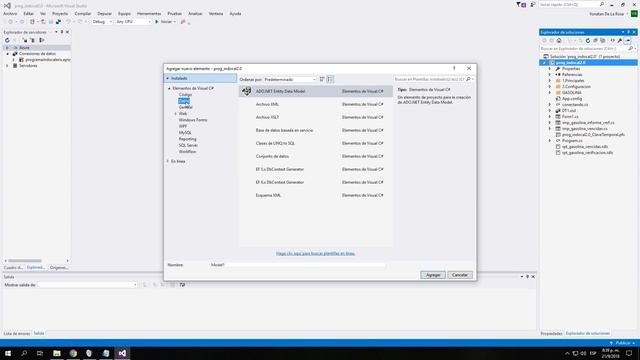
Task: Select Form1.cs in Solution Explorer
Action: click(570, 117)
